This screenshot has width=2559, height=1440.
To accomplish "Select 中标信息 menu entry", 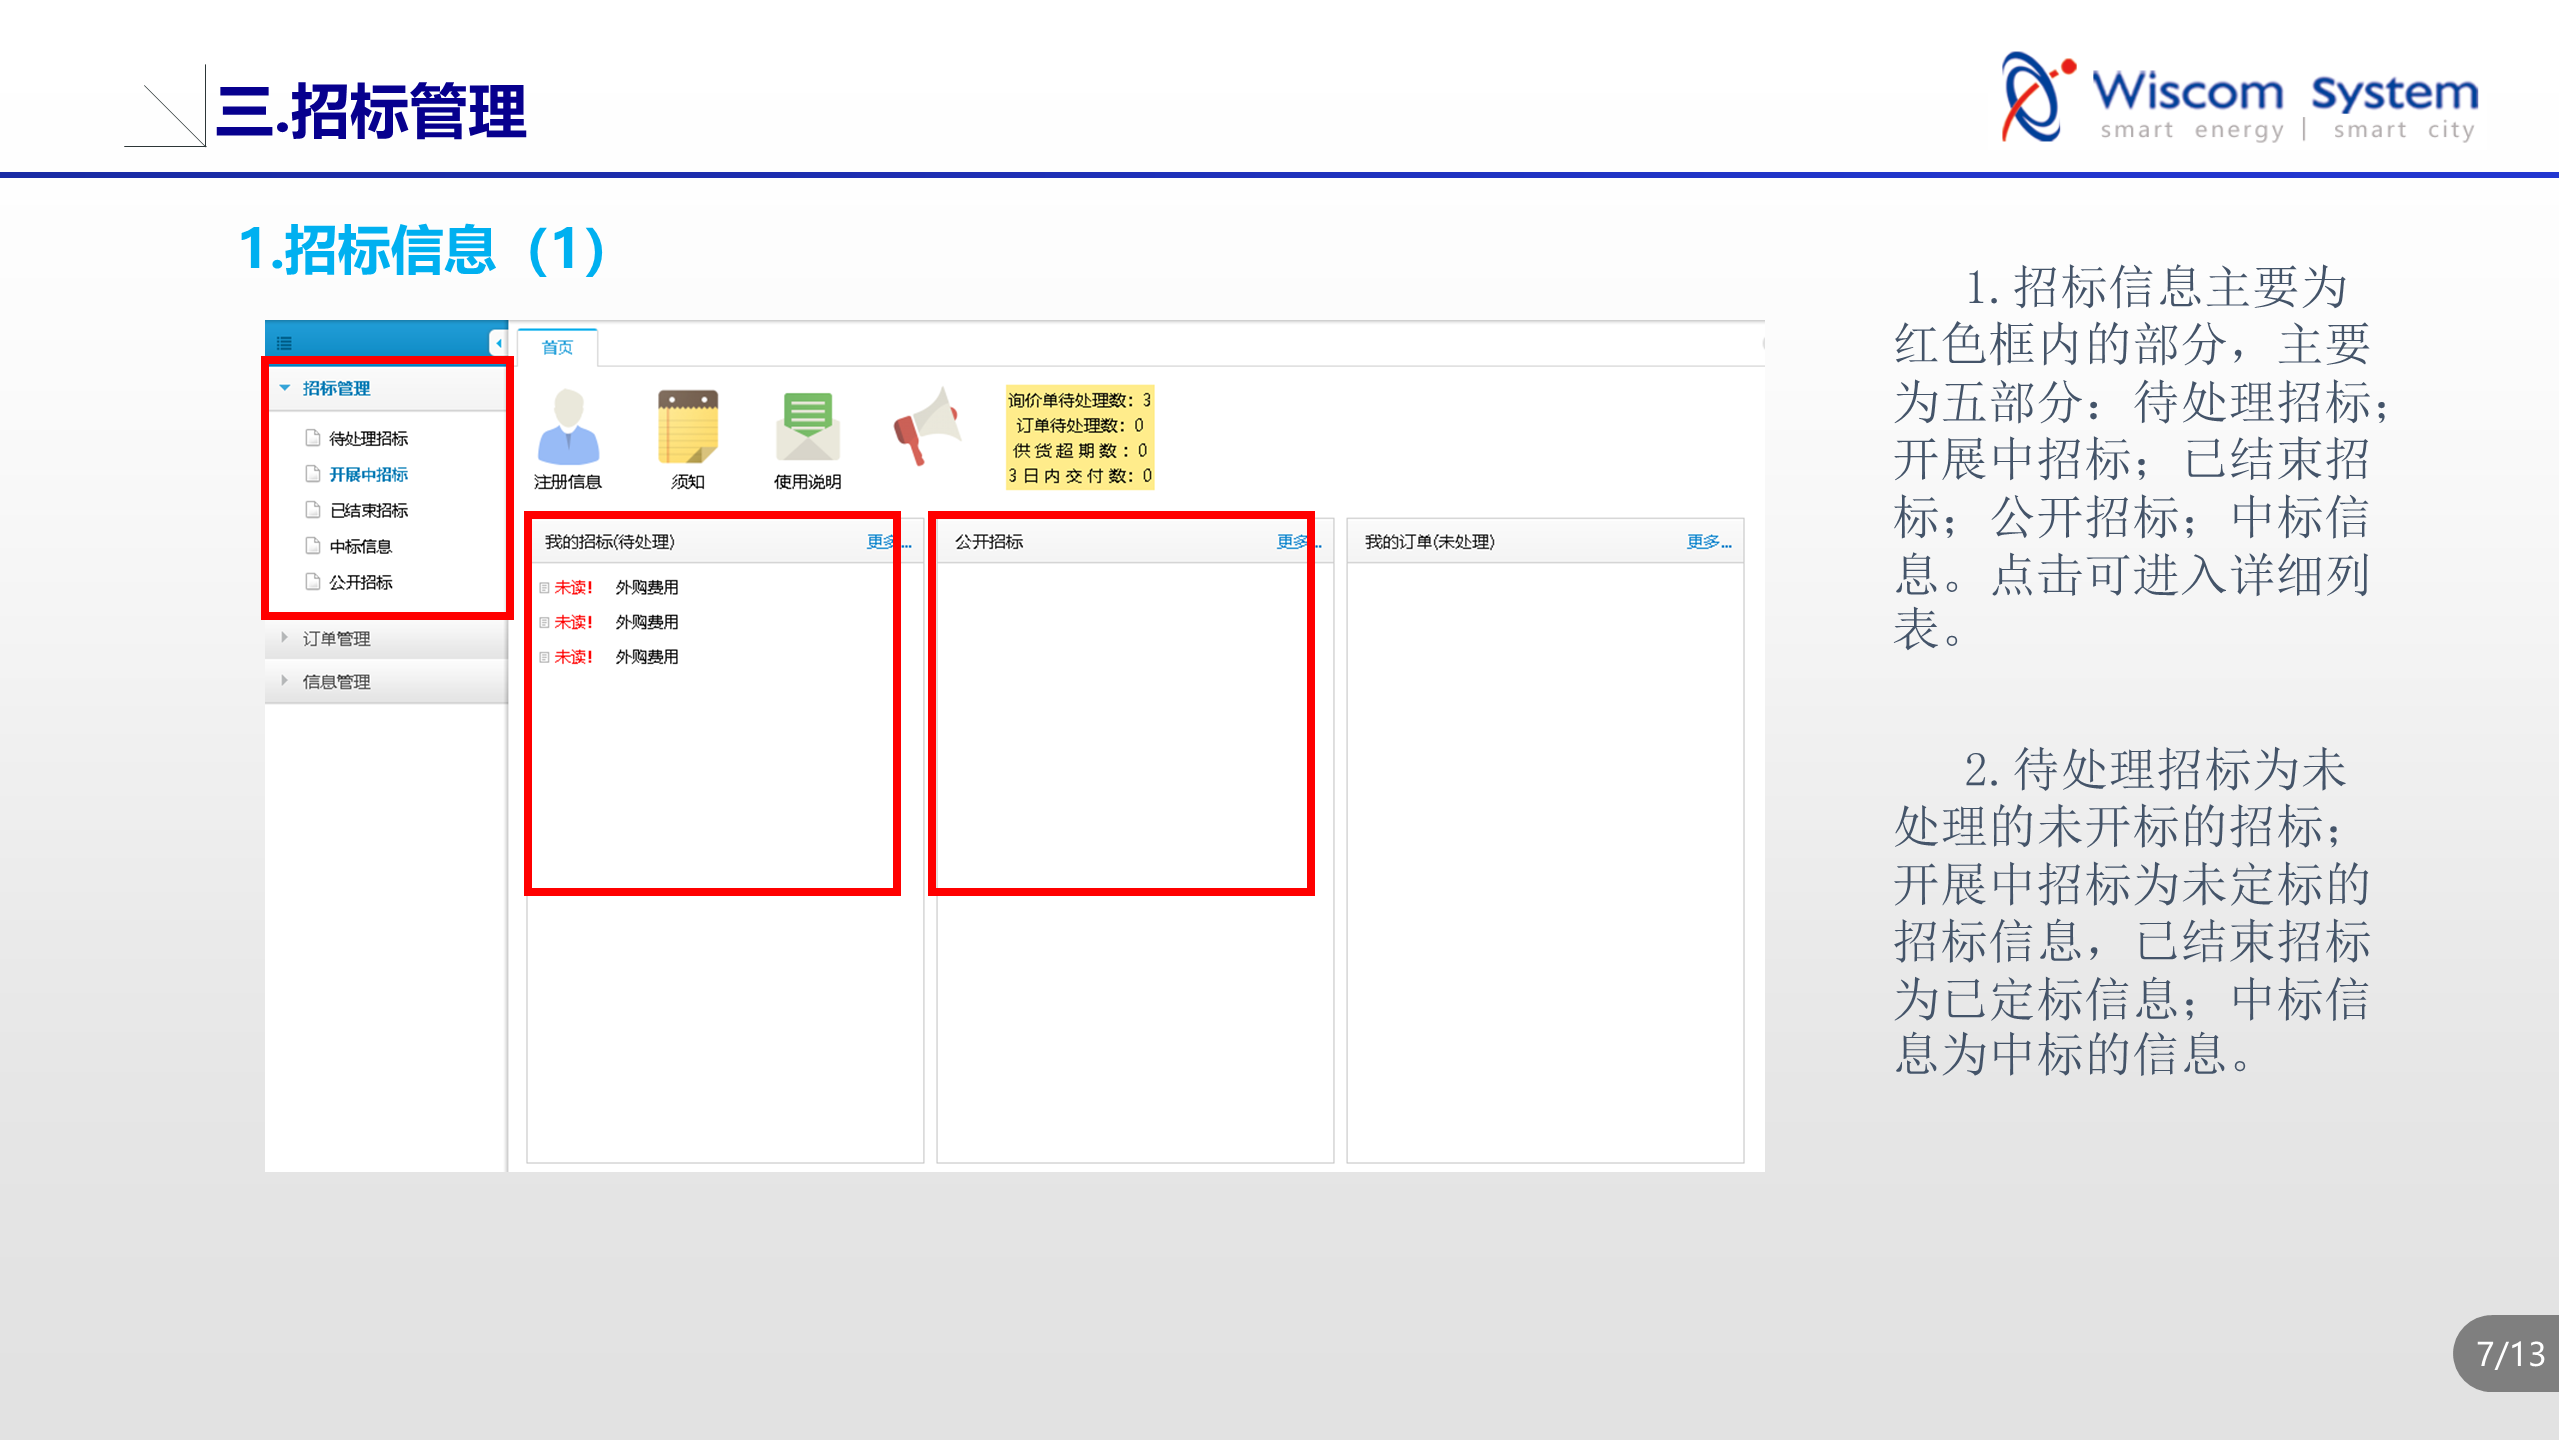I will click(x=360, y=546).
